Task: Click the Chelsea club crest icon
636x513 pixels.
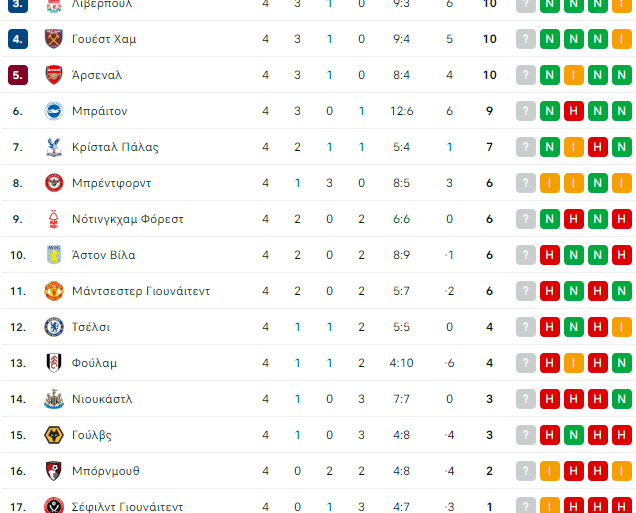Action: [54, 327]
